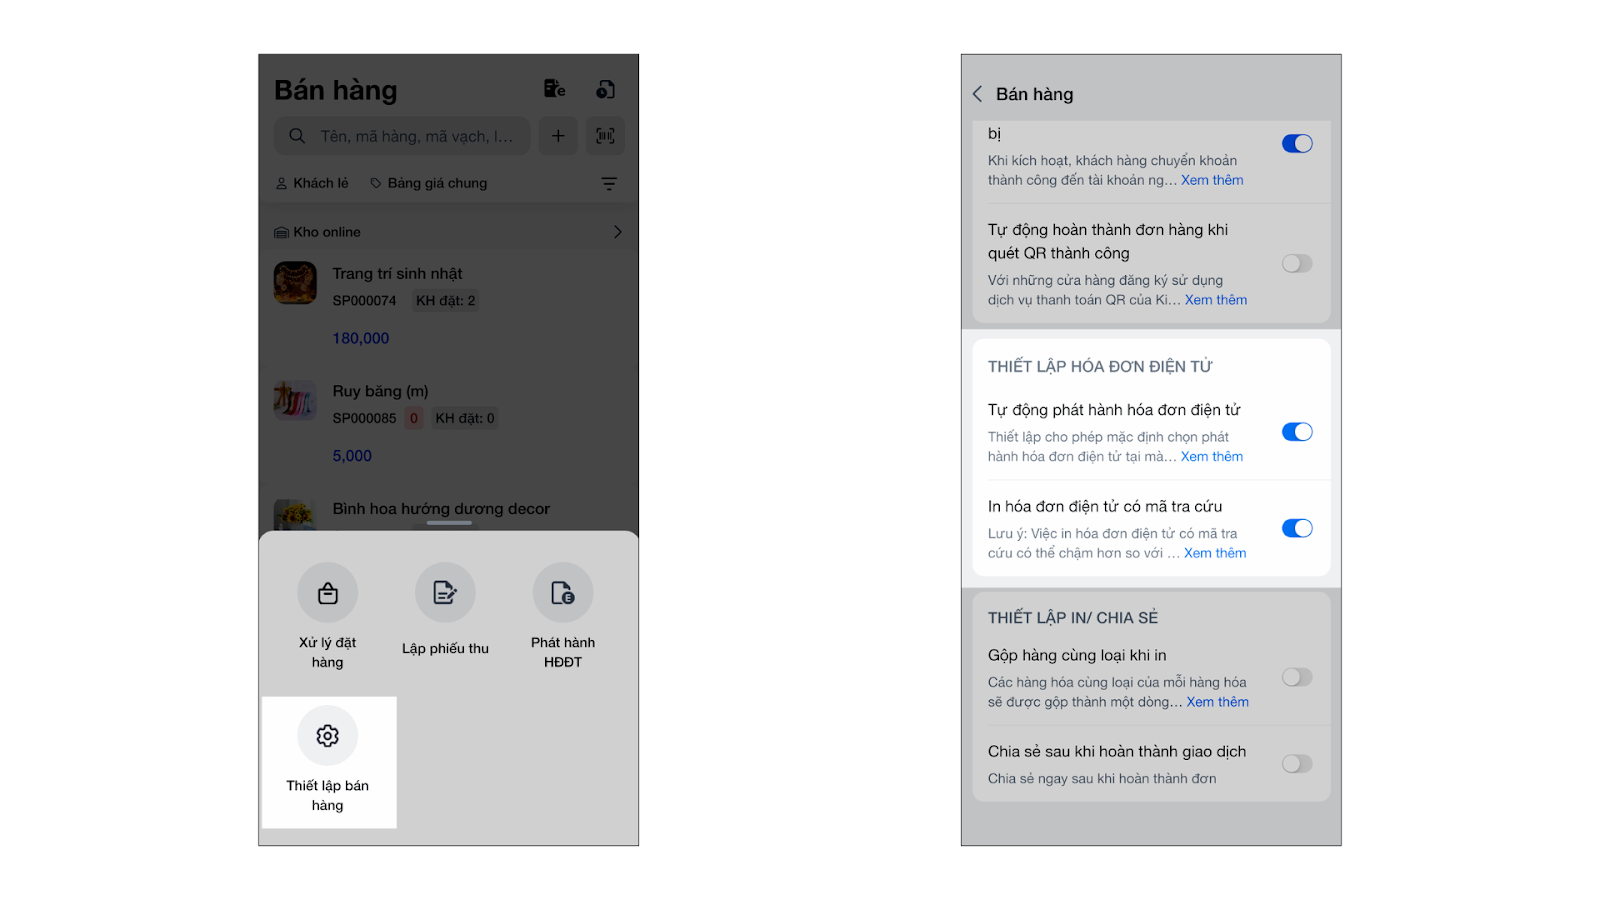Open the Ruy băng (m) product thumbnail

point(295,400)
